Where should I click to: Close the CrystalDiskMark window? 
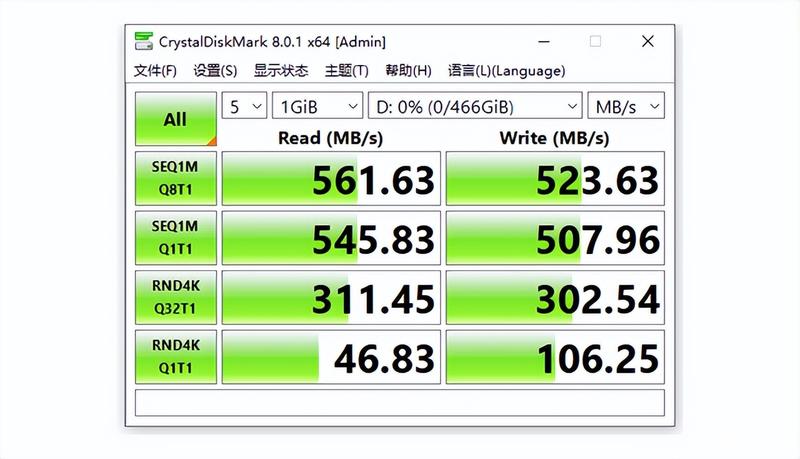tap(647, 41)
